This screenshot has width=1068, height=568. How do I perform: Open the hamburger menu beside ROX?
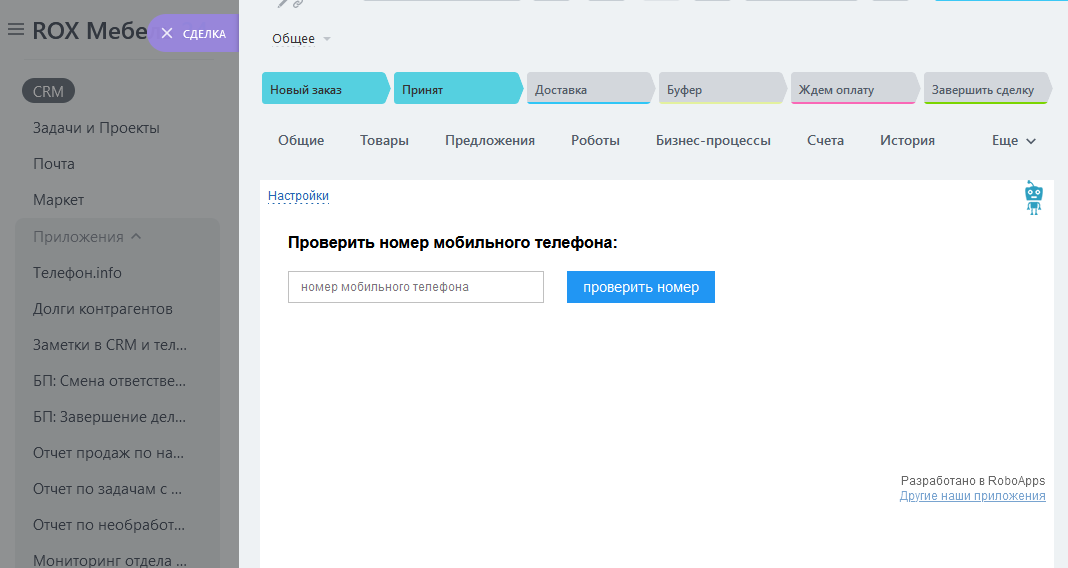coord(15,30)
